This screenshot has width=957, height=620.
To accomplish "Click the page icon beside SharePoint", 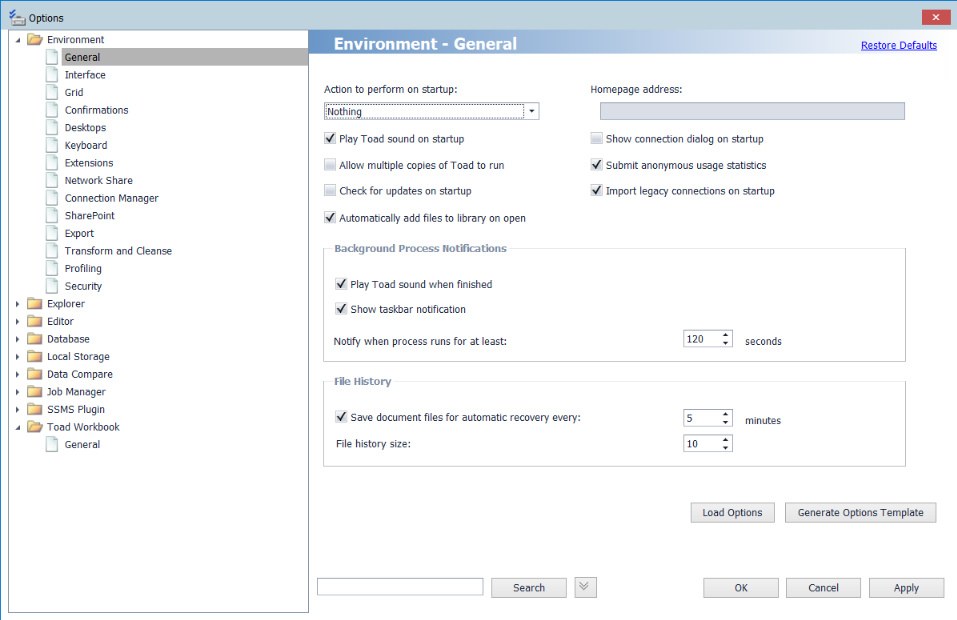I will click(x=53, y=216).
